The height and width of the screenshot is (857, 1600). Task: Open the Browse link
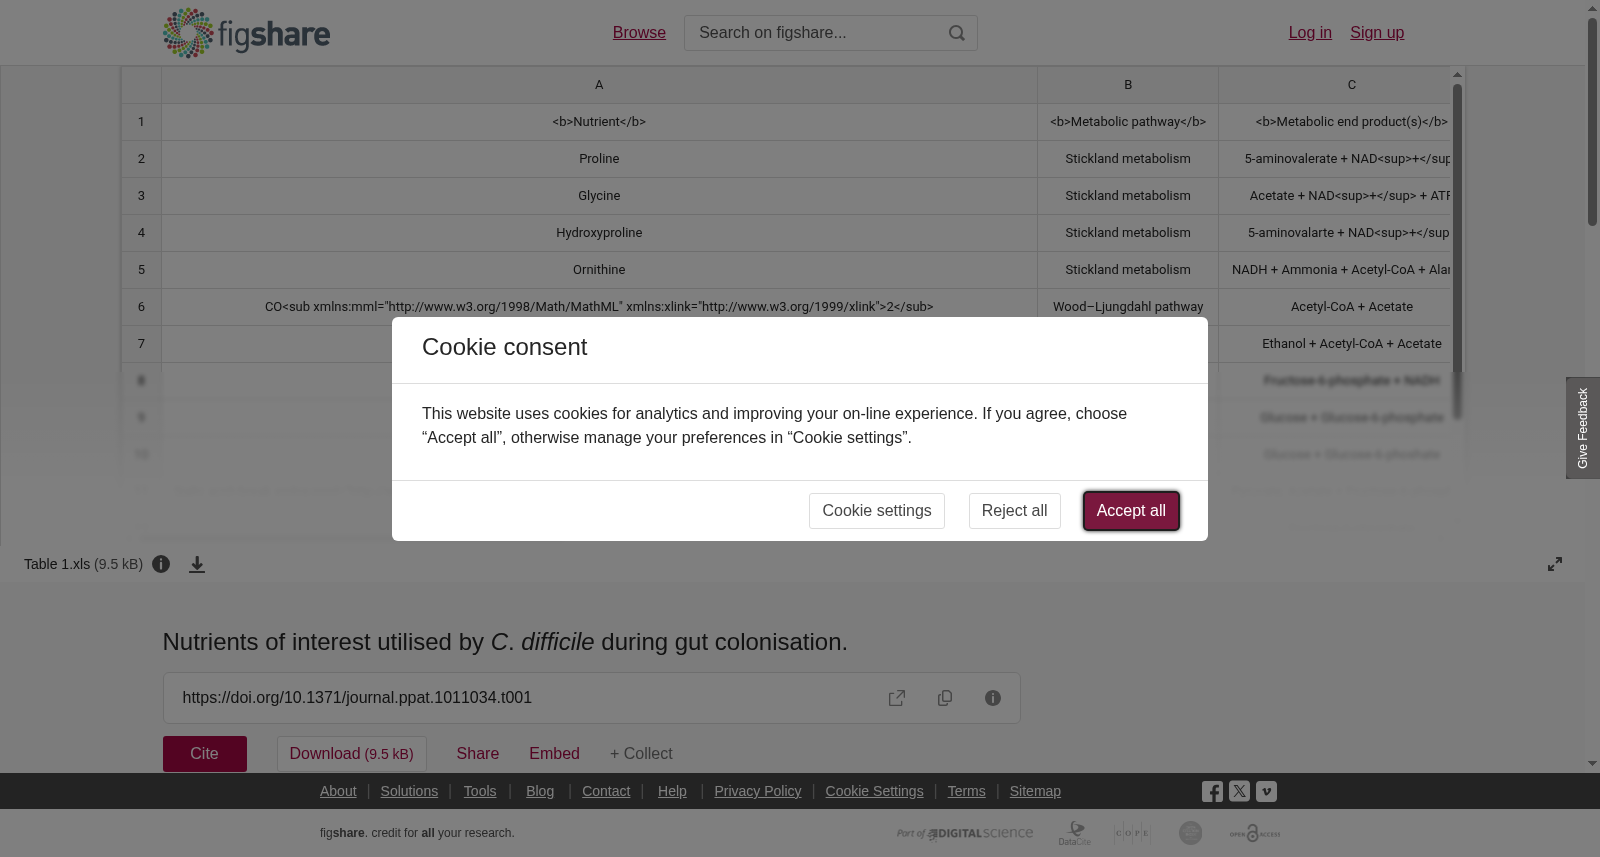pos(639,33)
